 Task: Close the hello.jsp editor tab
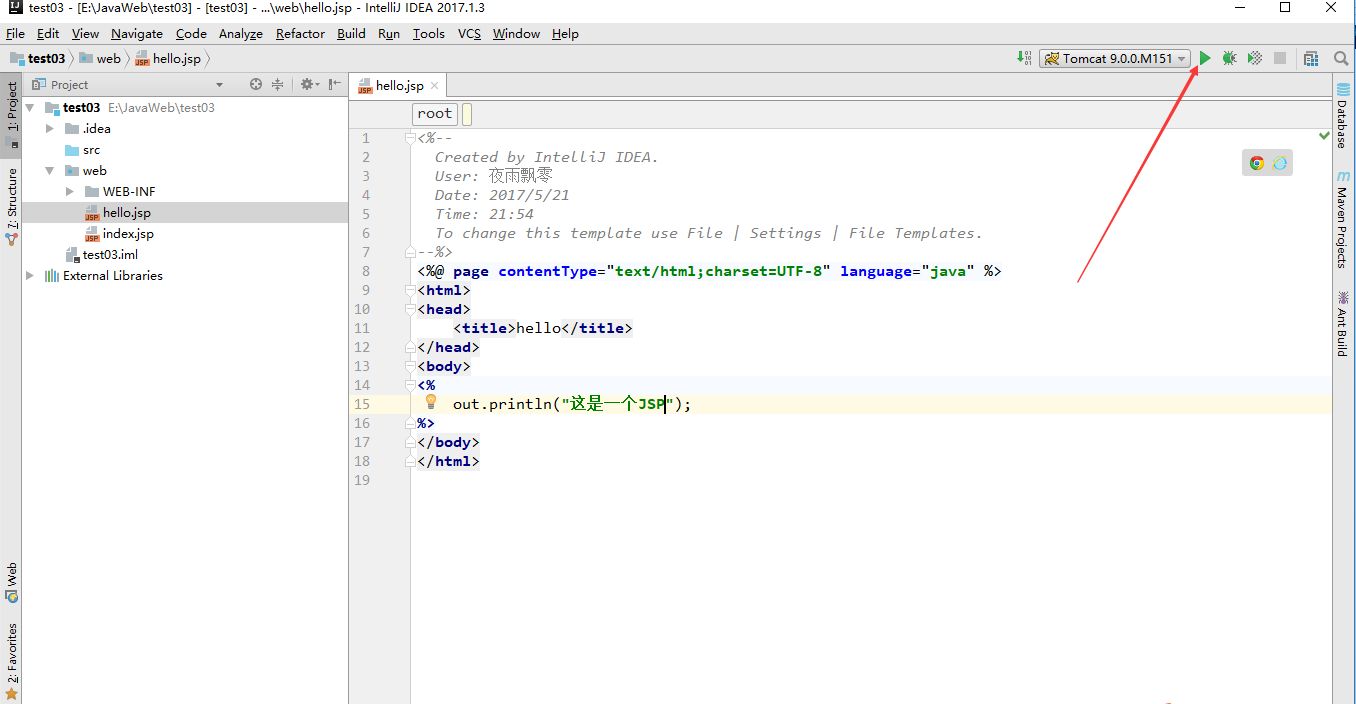click(434, 86)
